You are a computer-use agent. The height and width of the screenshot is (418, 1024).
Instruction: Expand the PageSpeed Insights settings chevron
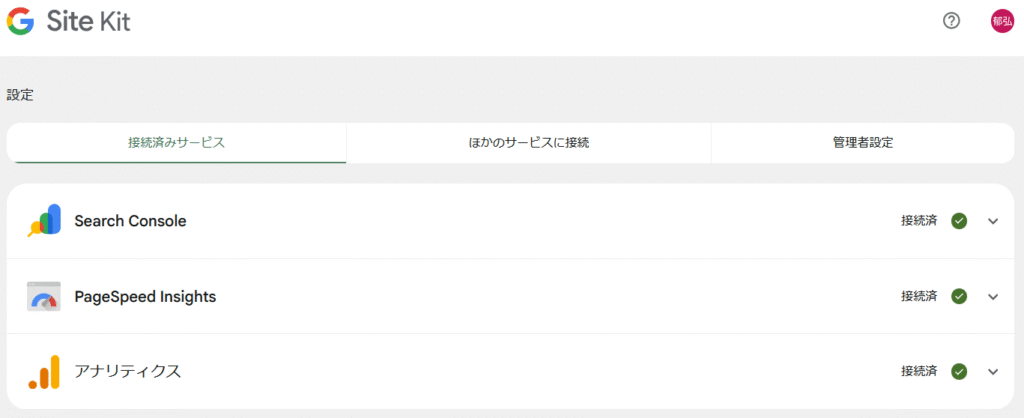(993, 297)
